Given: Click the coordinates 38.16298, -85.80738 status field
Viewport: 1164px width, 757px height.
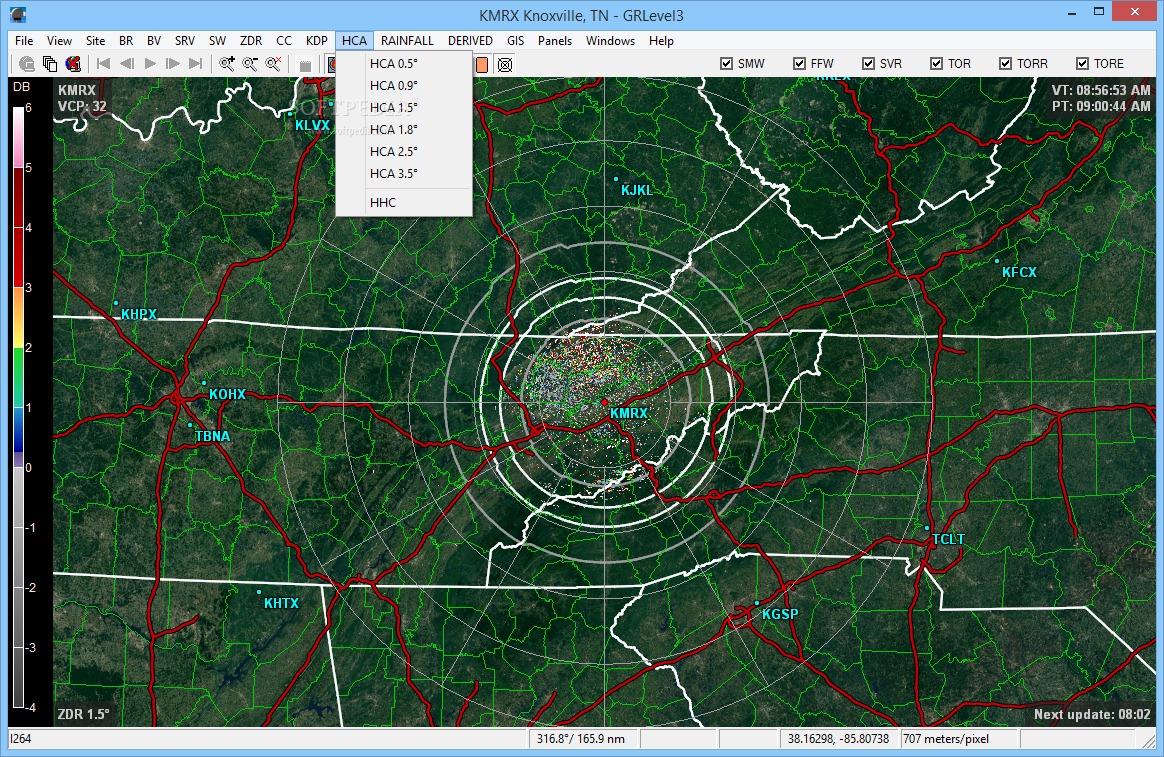Looking at the screenshot, I should click(838, 738).
